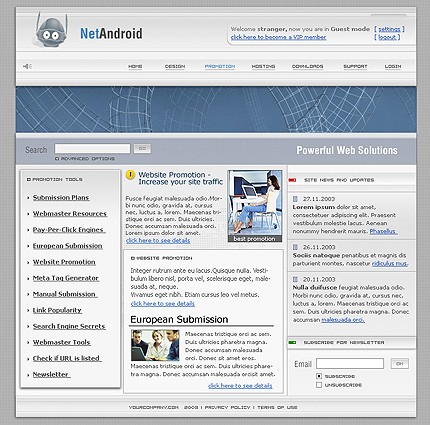The image size is (430, 425).
Task: Click the document icon beside 27.11.2003
Action: 295,199
